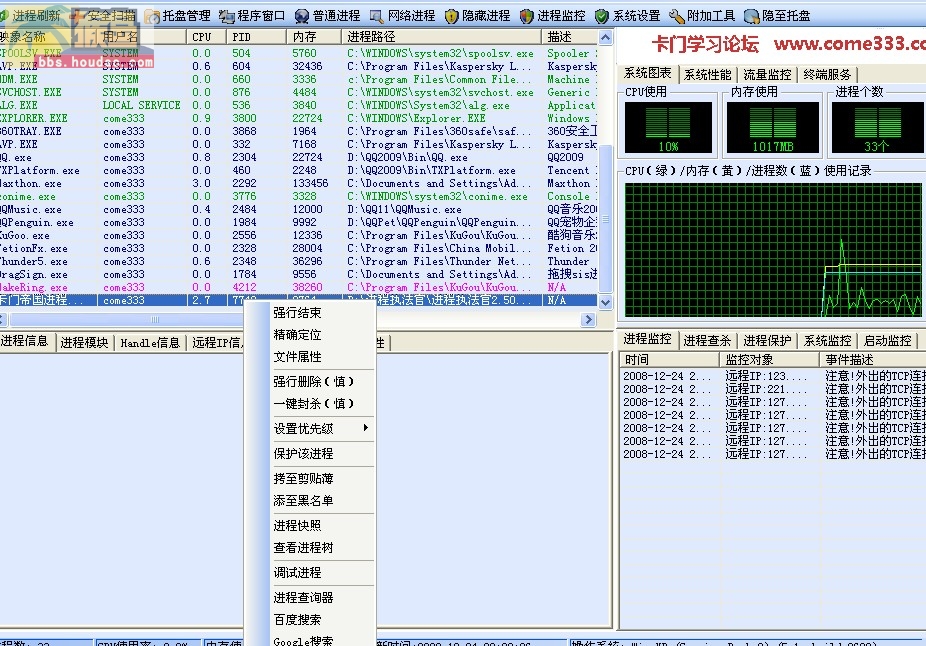Open 附加工具 wrench icon

click(x=677, y=16)
